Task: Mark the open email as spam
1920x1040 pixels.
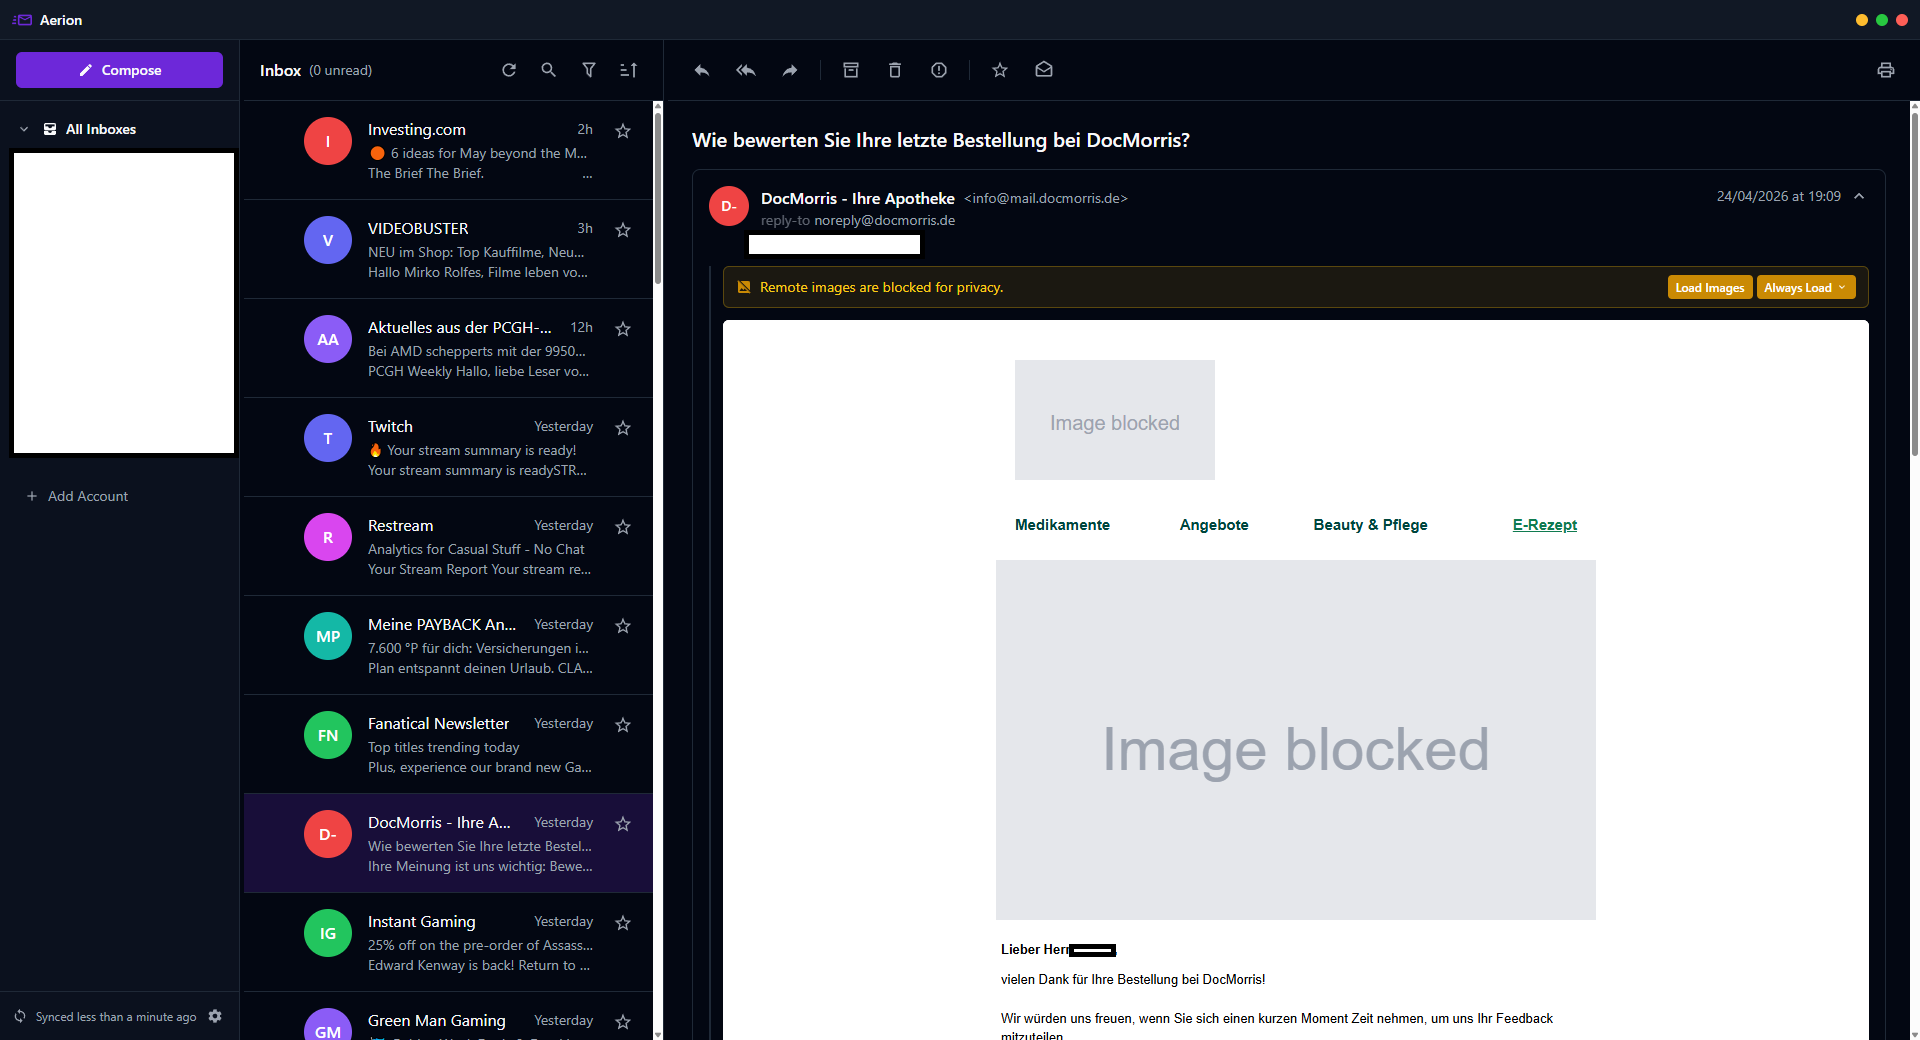Action: pyautogui.click(x=939, y=70)
